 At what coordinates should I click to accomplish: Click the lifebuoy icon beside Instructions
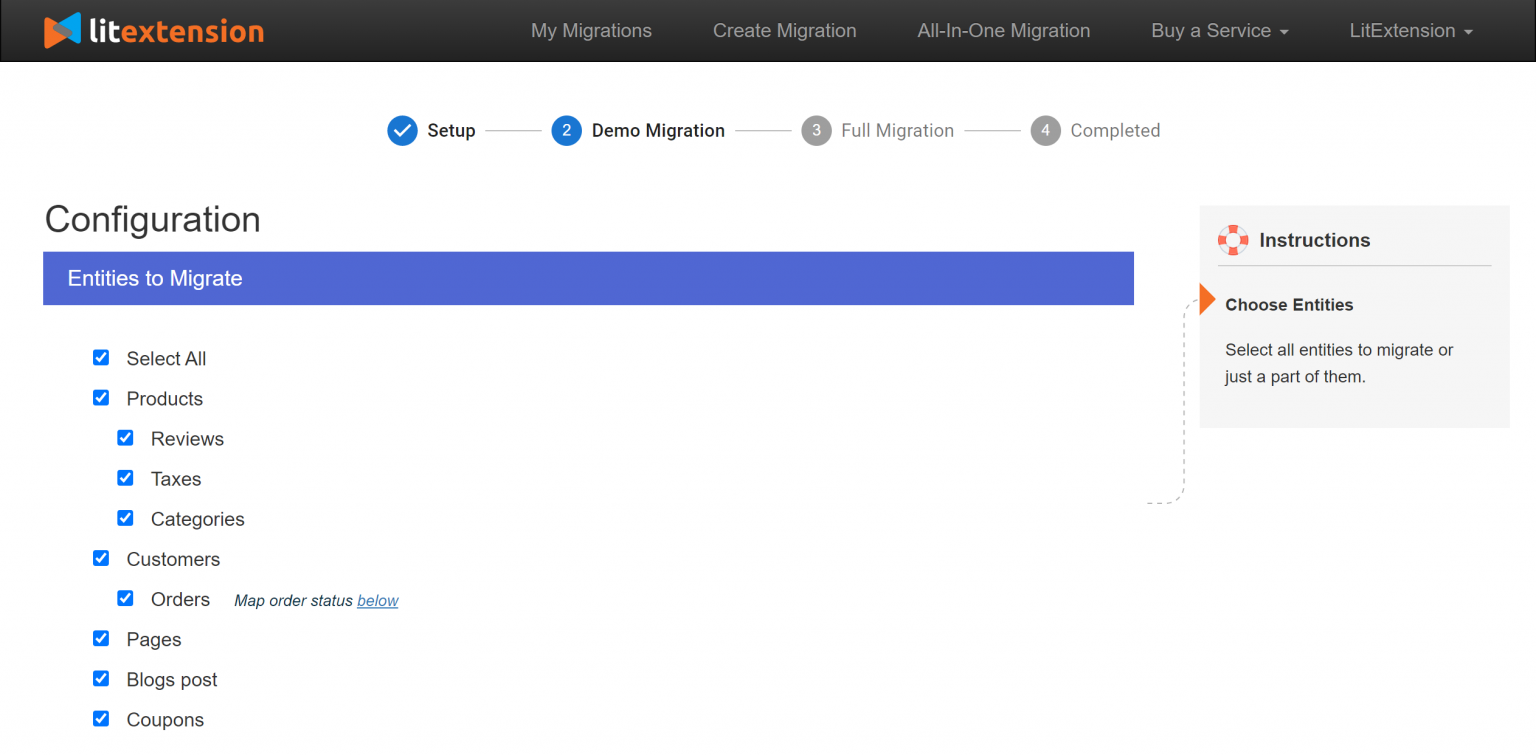(1233, 240)
